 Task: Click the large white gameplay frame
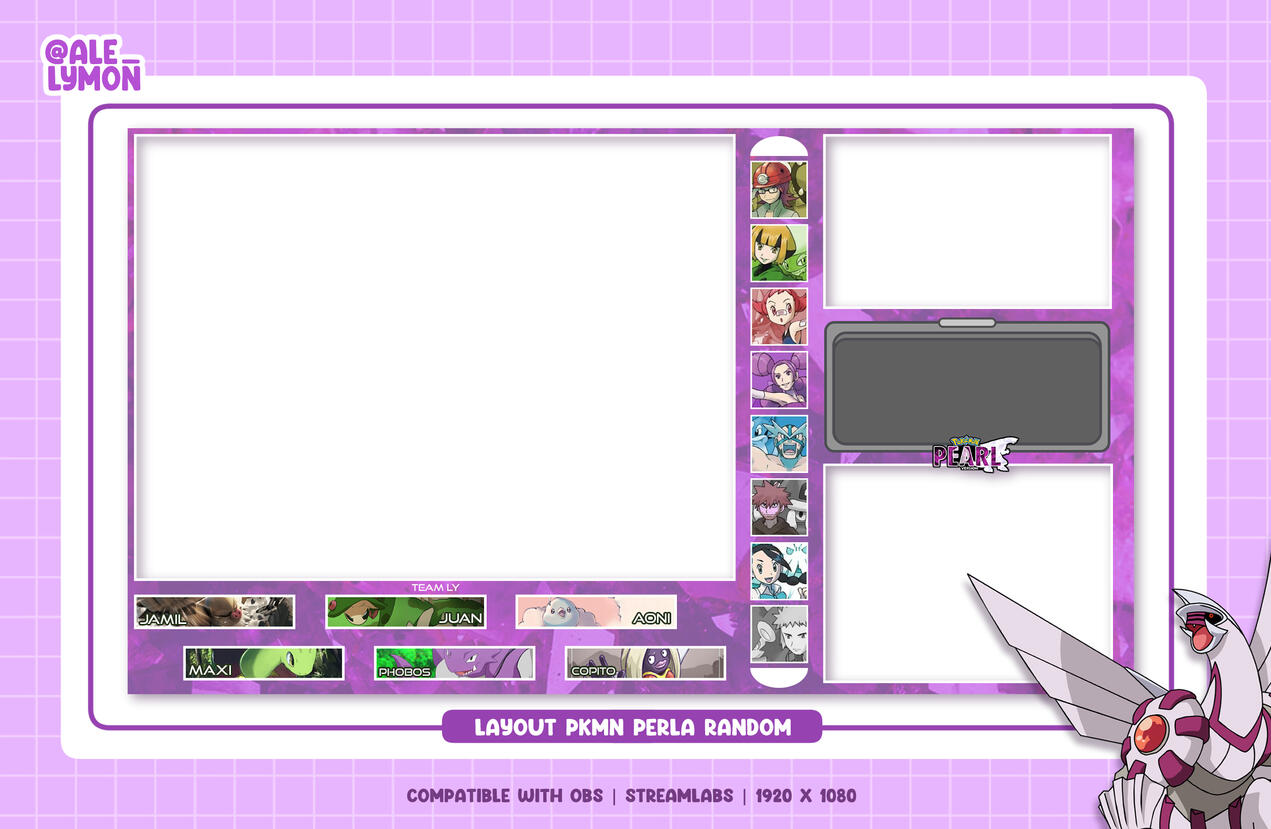pos(435,357)
